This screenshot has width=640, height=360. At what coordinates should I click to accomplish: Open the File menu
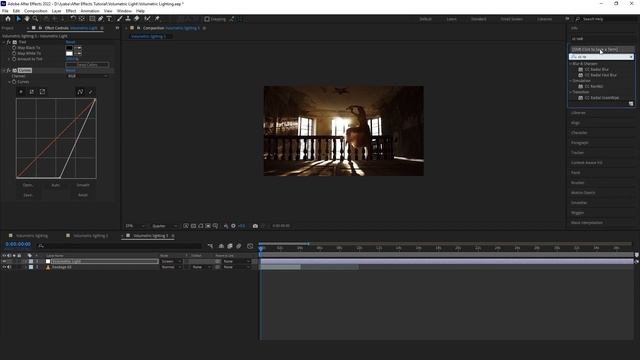pyautogui.click(x=5, y=11)
